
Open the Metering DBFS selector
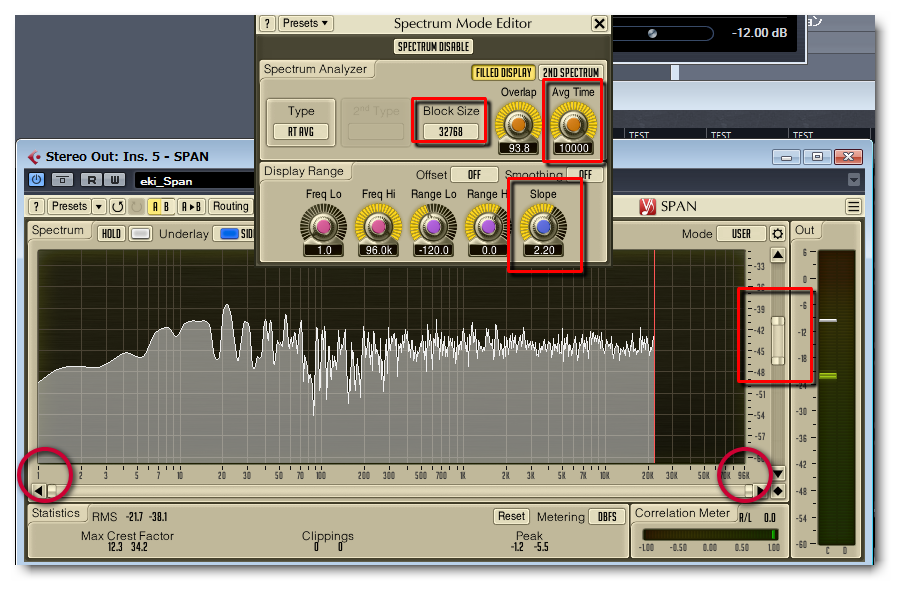click(x=607, y=517)
